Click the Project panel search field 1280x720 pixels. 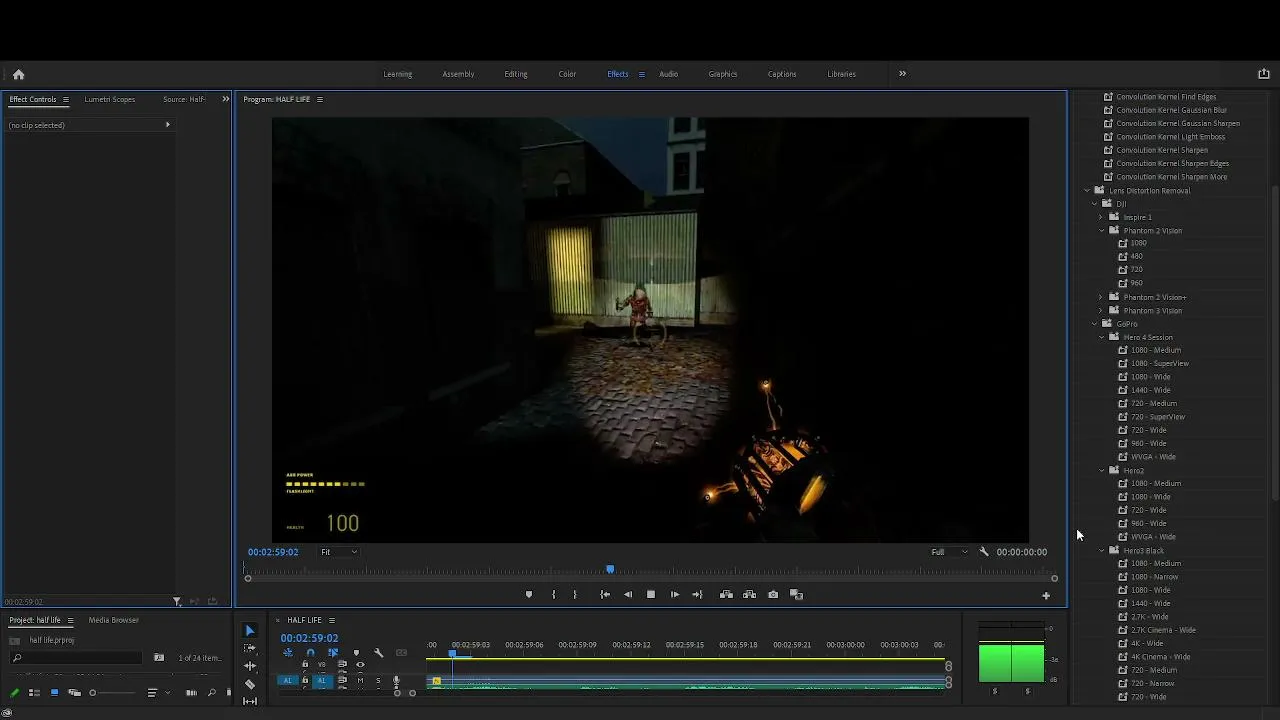pyautogui.click(x=76, y=658)
